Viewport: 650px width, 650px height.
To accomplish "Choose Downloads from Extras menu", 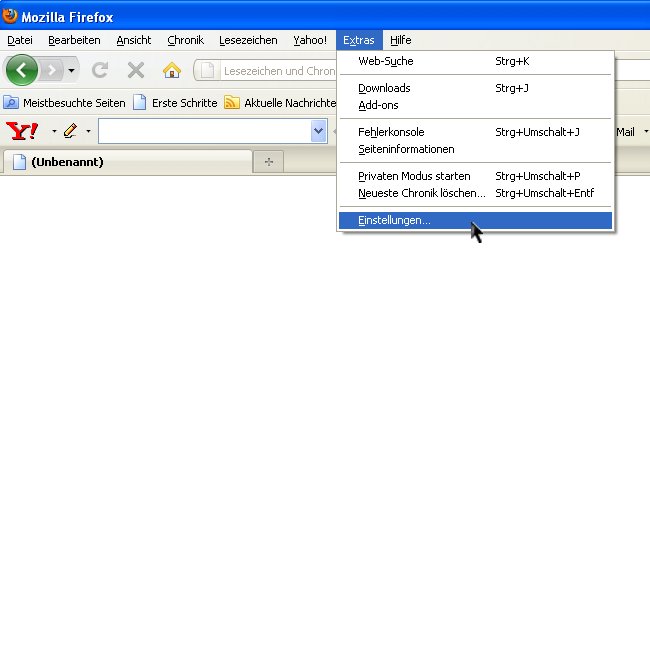I will click(475, 88).
